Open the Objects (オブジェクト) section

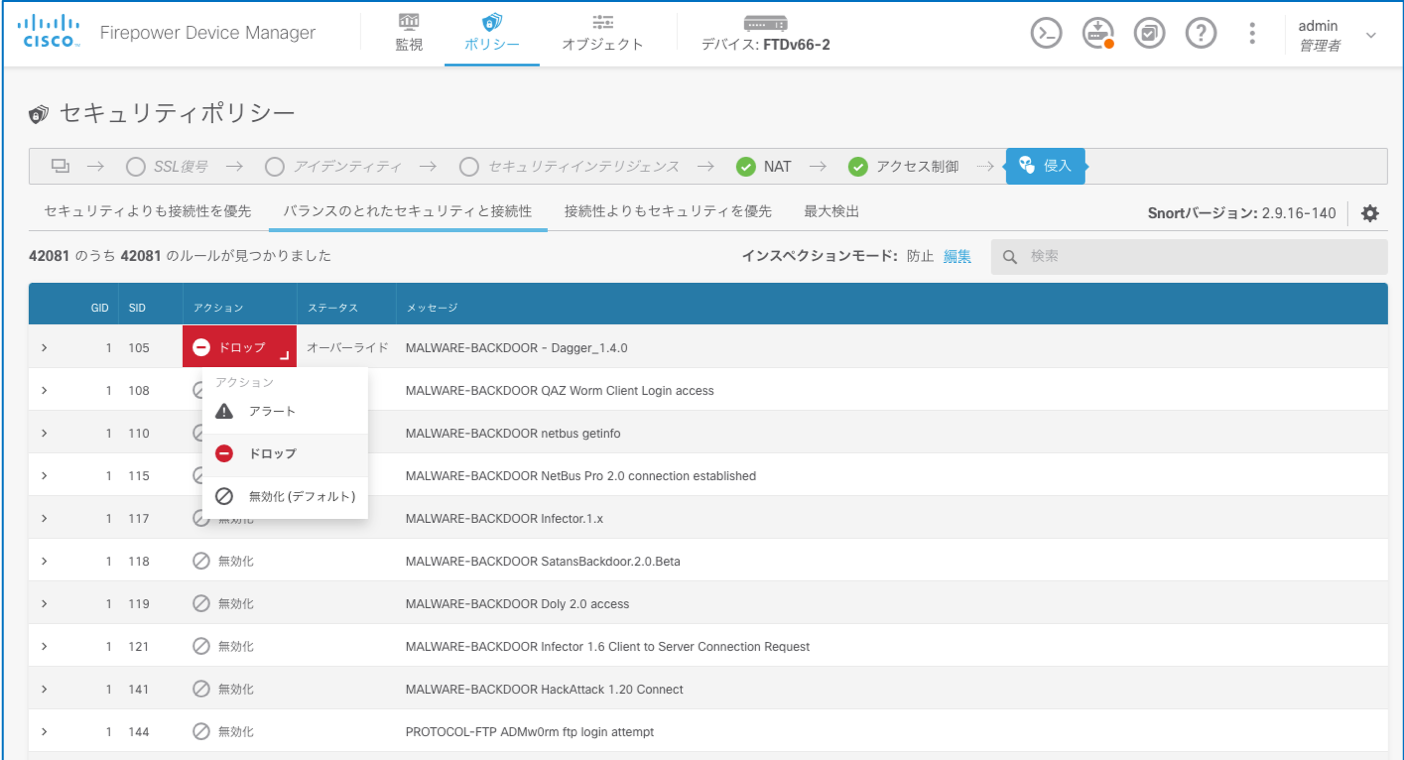tap(602, 33)
